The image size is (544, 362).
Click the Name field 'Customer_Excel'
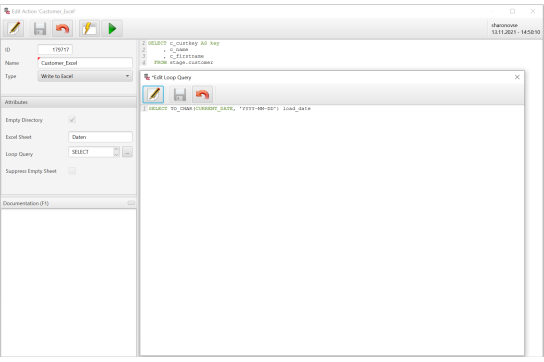pos(85,63)
